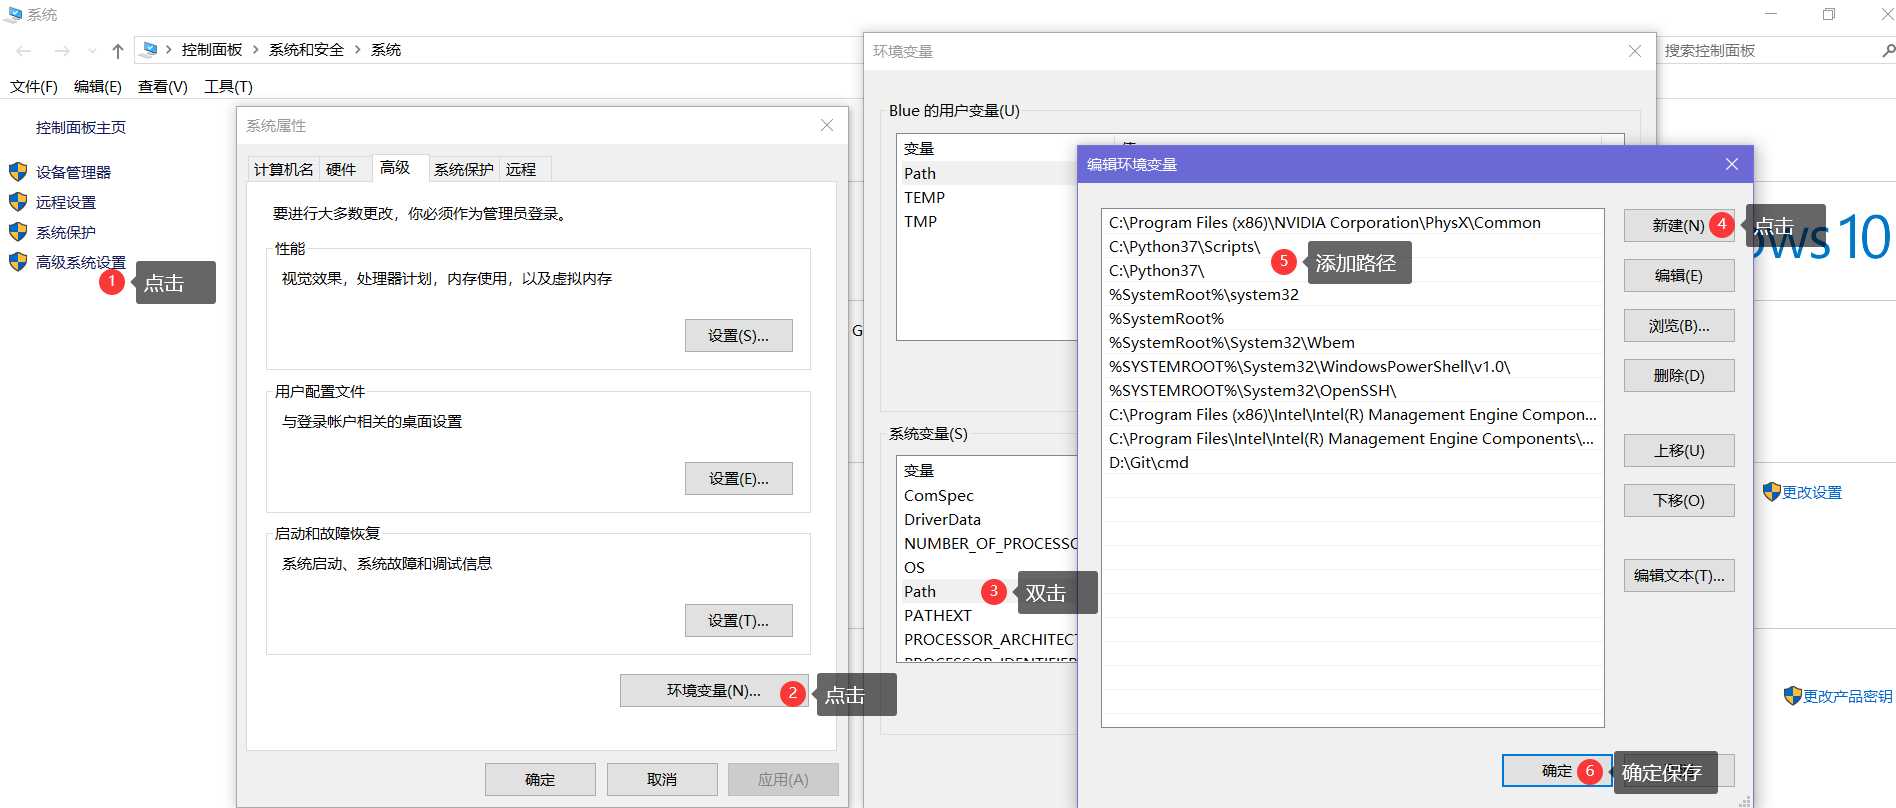
Task: Select the System32\Wbem path entry
Action: coord(1352,343)
